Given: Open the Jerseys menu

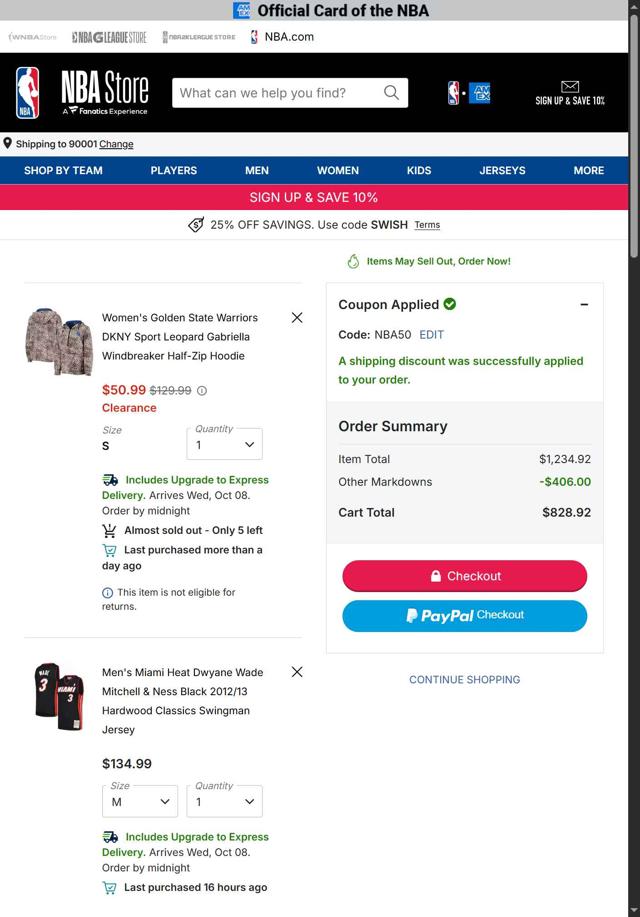Looking at the screenshot, I should pyautogui.click(x=502, y=170).
